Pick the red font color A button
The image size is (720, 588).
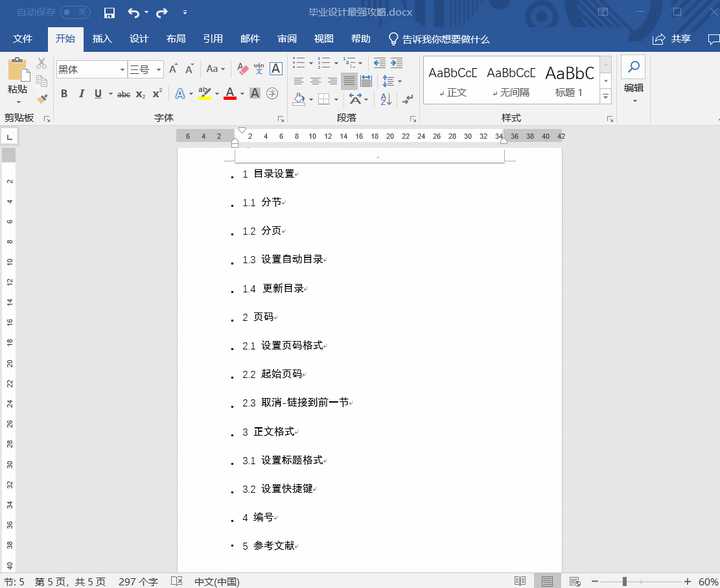click(230, 94)
